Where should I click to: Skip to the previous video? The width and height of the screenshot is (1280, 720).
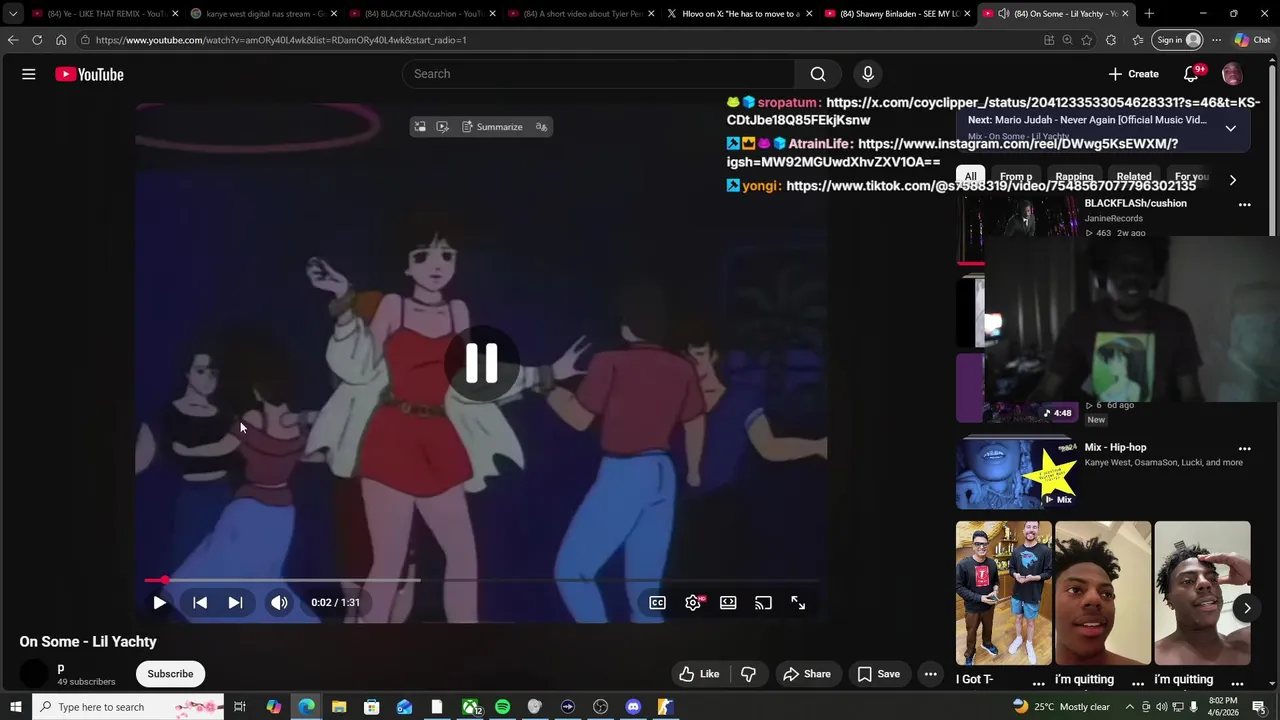coord(200,603)
